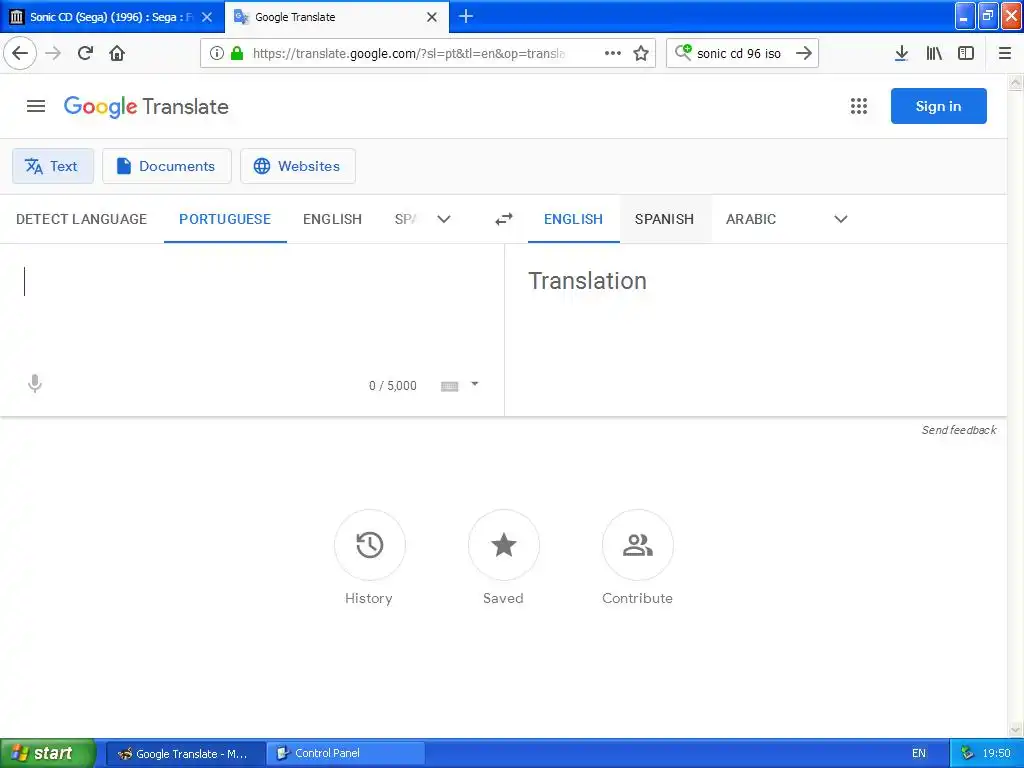
Task: Bookmark this page with the star
Action: (641, 53)
